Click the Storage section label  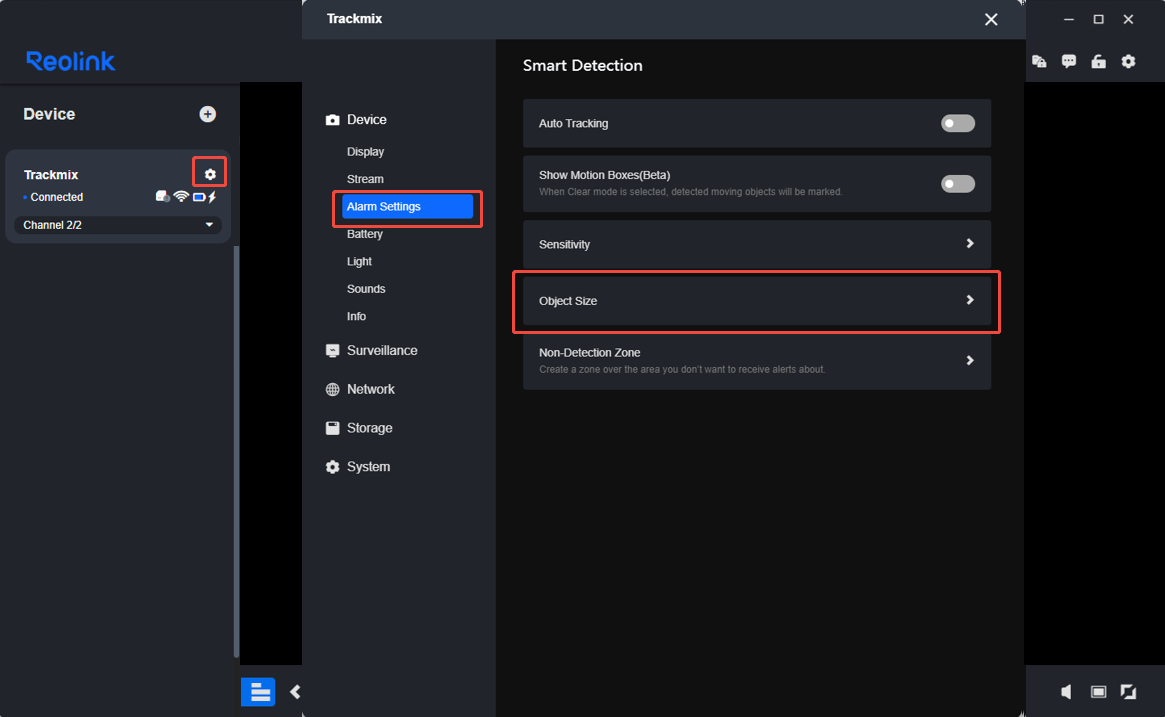[369, 428]
